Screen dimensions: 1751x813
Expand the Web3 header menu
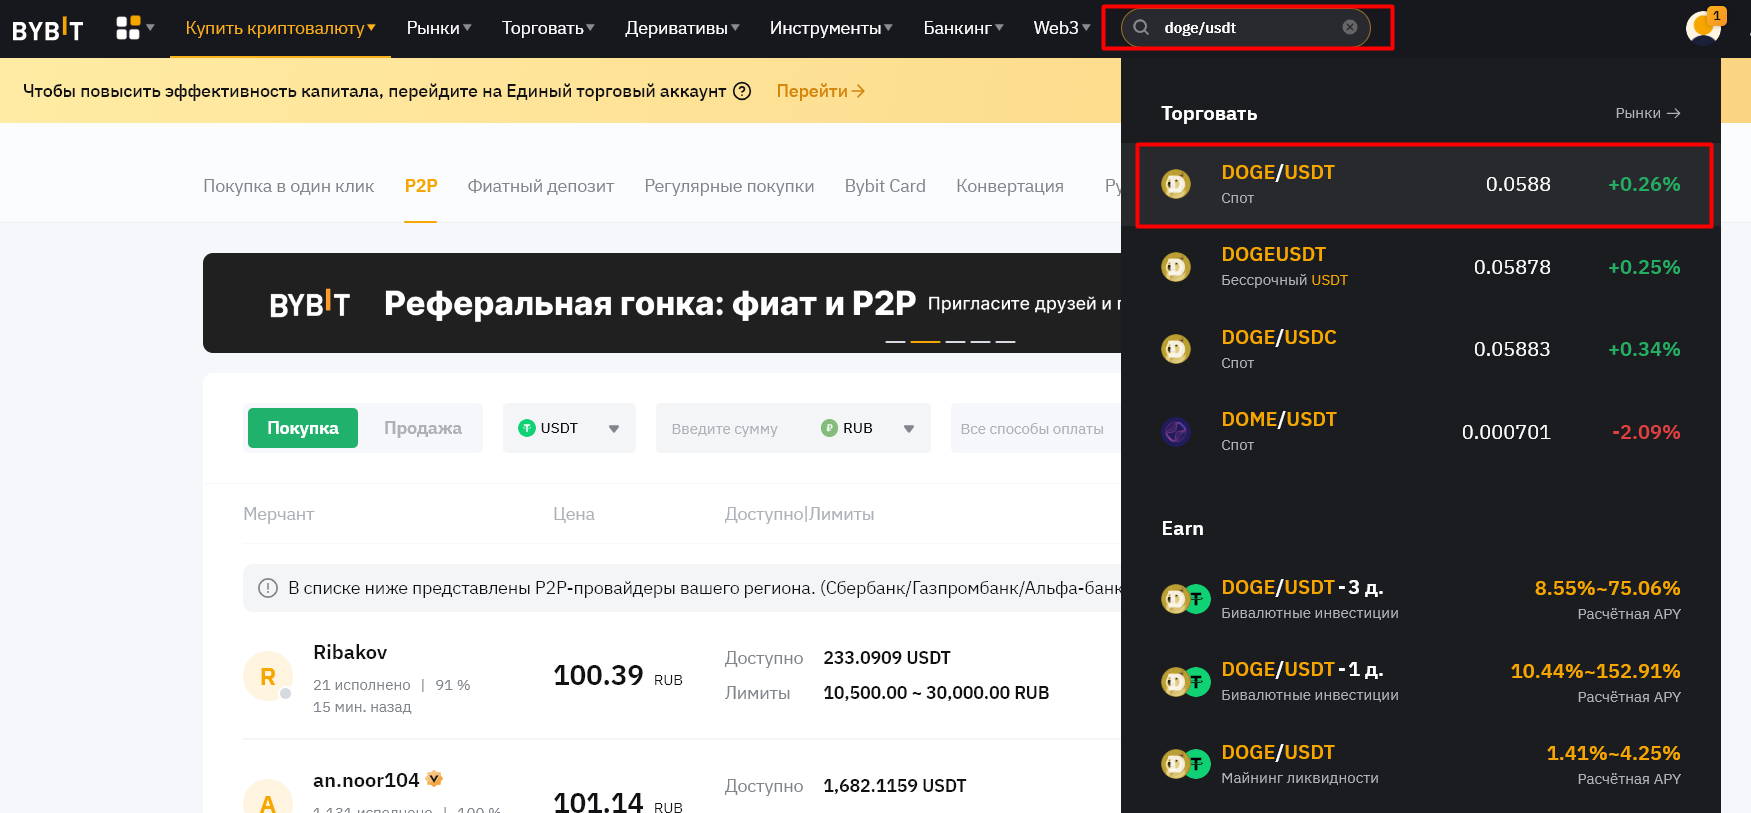pos(1062,28)
